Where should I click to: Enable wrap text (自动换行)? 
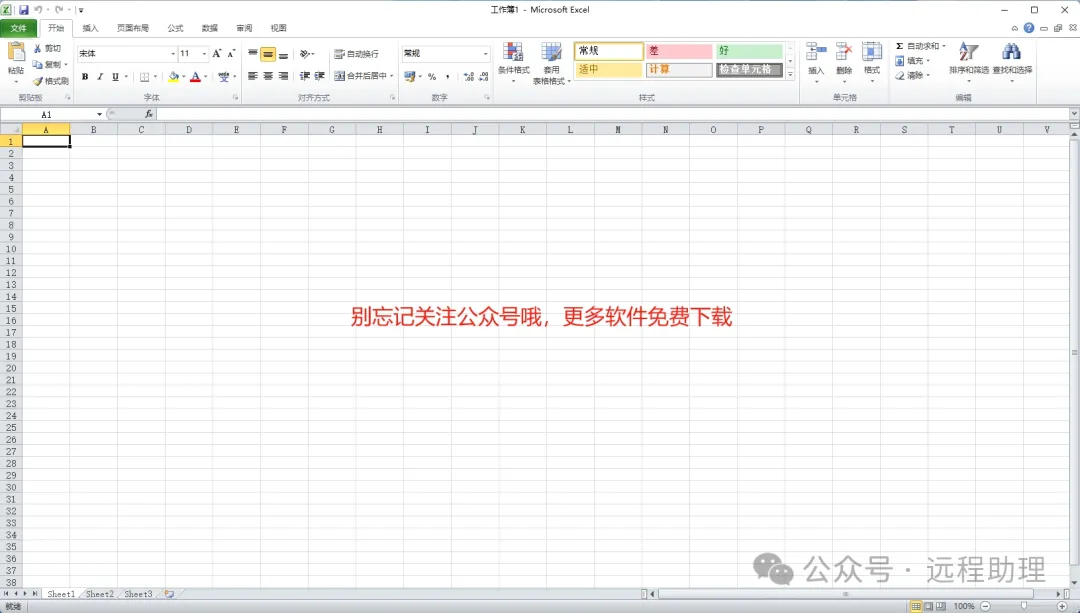coord(356,54)
